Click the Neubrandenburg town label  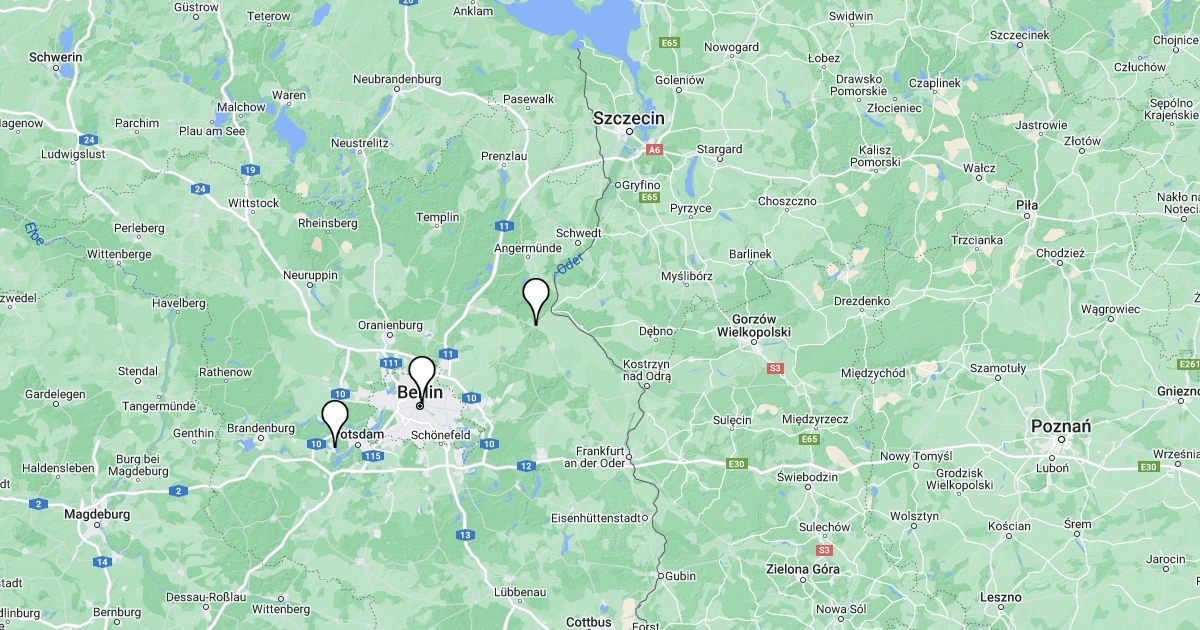pos(397,78)
